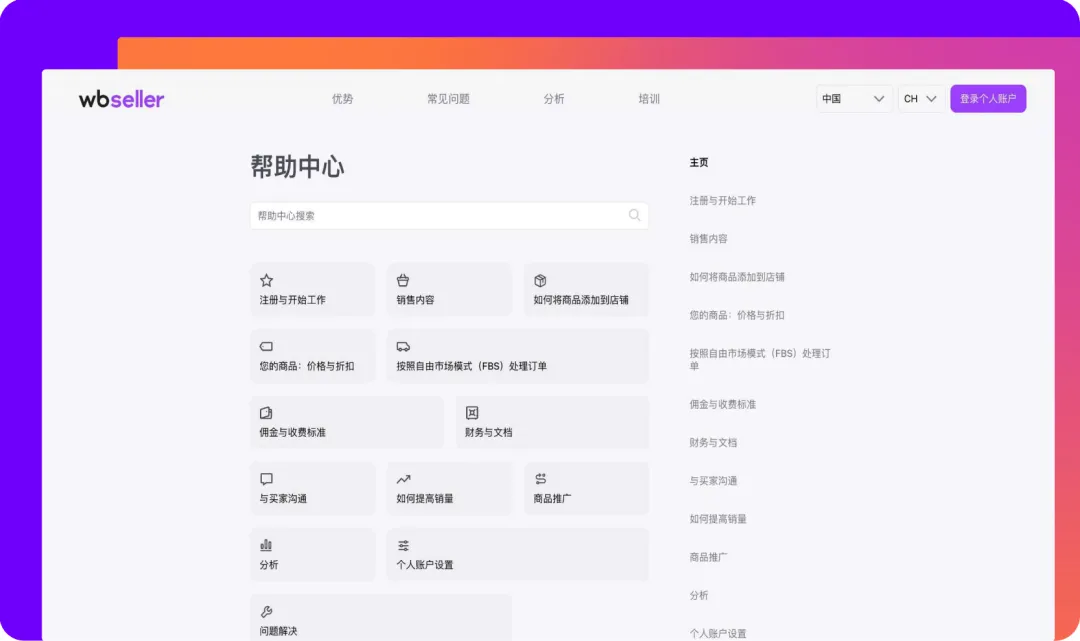This screenshot has width=1080, height=641.
Task: Open the 佣金与收费标准 sidebar link
Action: click(722, 404)
